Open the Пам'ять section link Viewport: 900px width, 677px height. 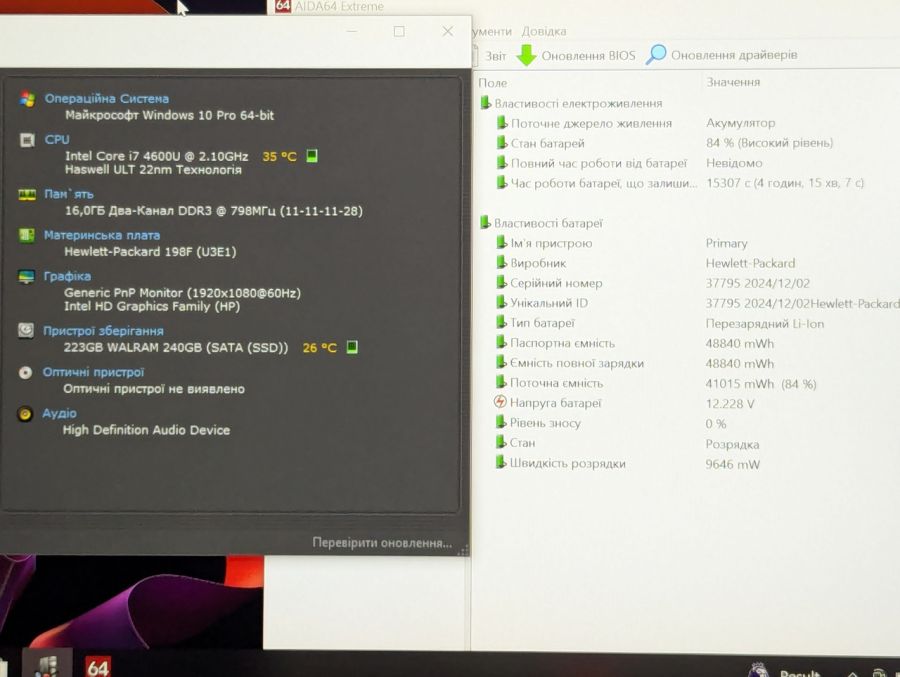[x=69, y=194]
